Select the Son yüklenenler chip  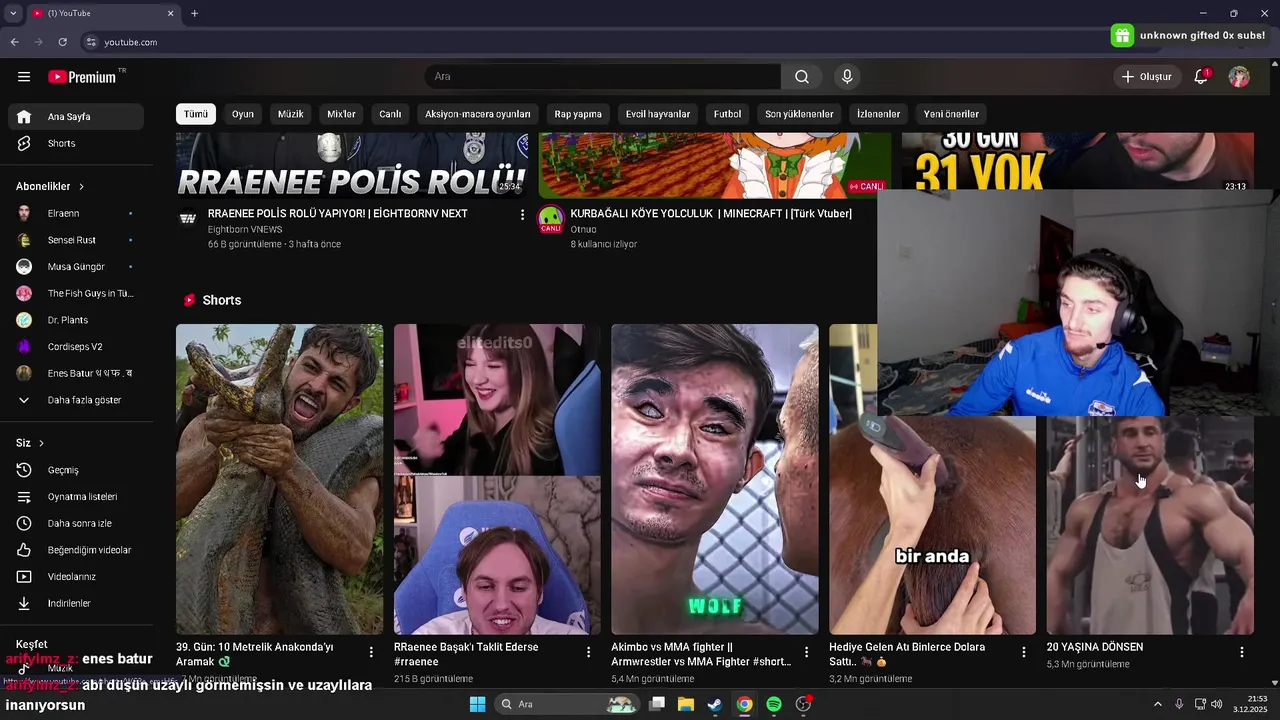[799, 114]
